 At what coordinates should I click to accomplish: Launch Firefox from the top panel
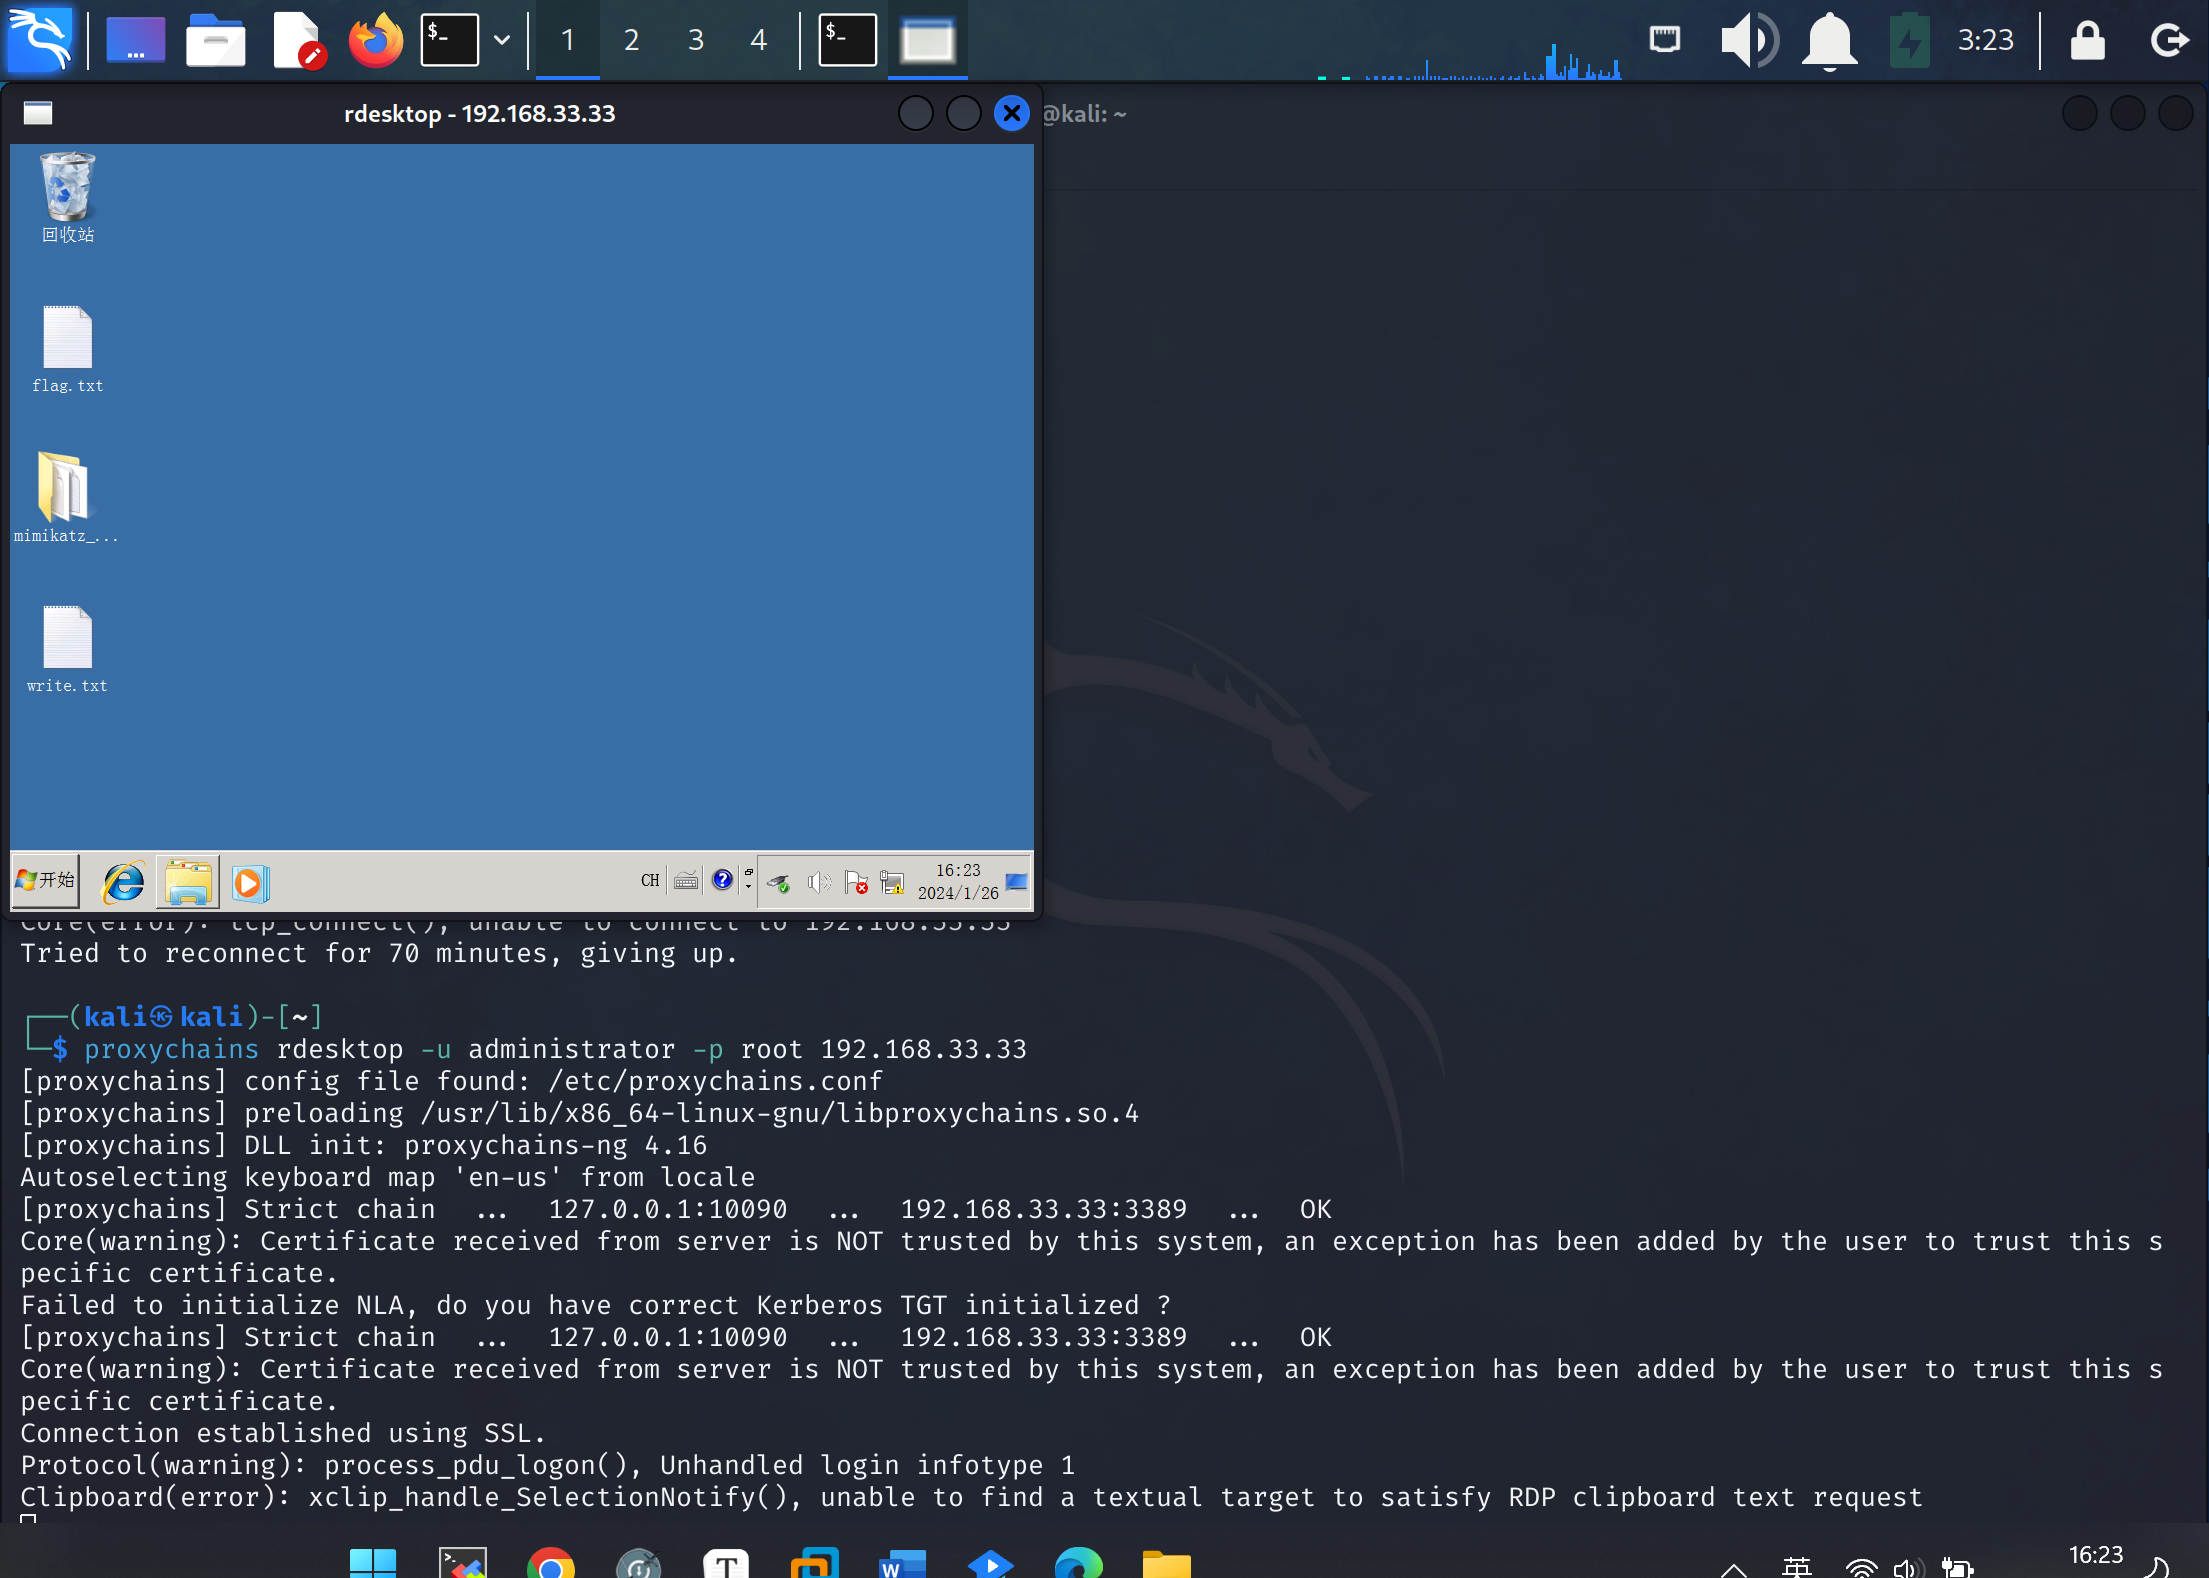(x=375, y=40)
